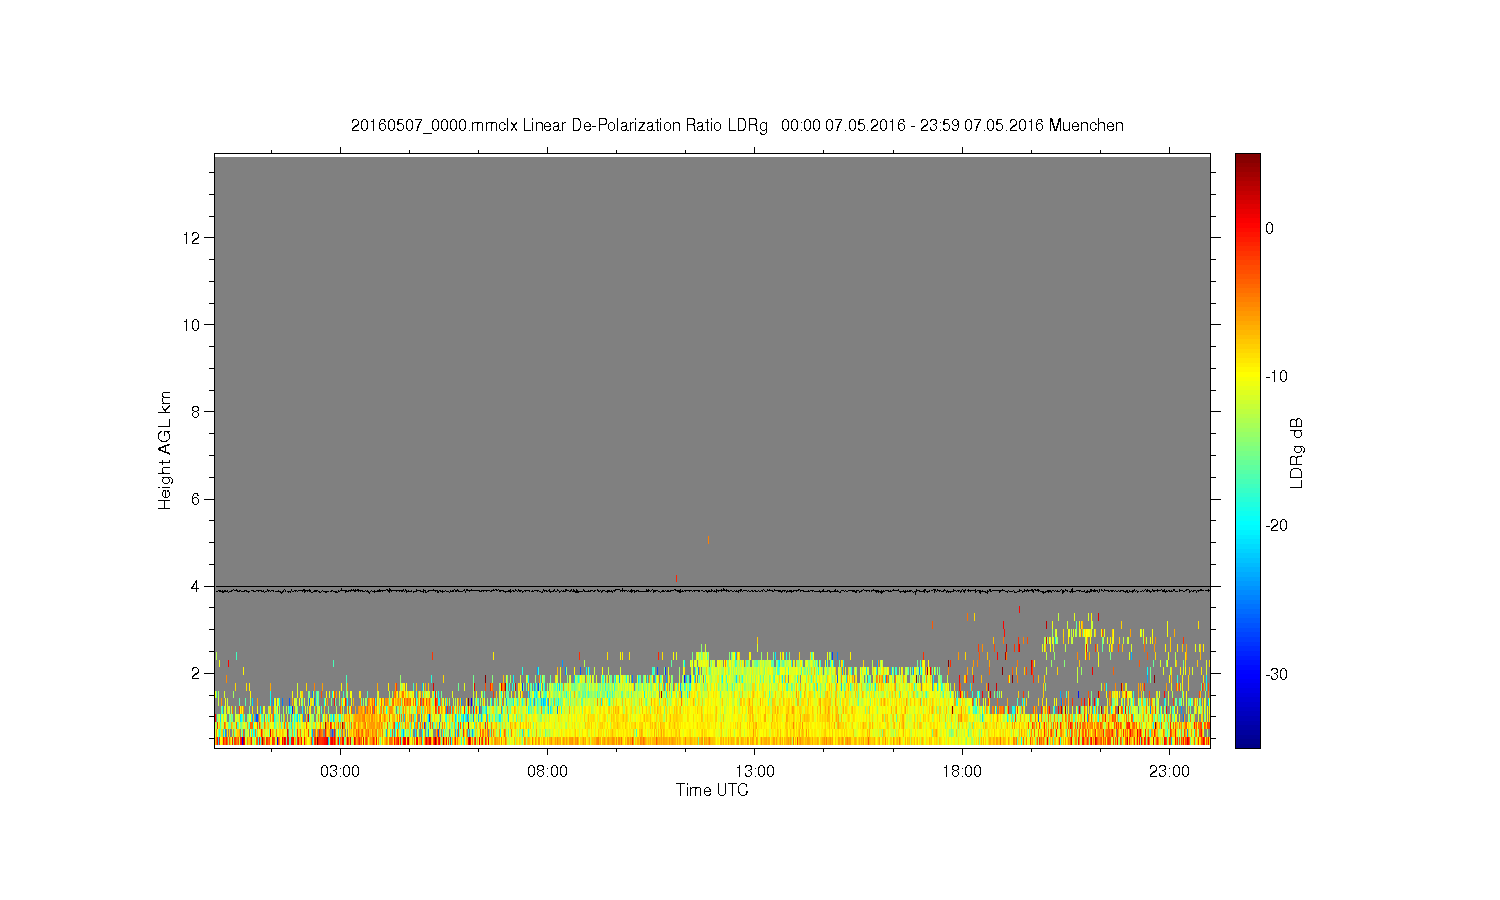Click the height tick label 6

pyautogui.click(x=197, y=499)
